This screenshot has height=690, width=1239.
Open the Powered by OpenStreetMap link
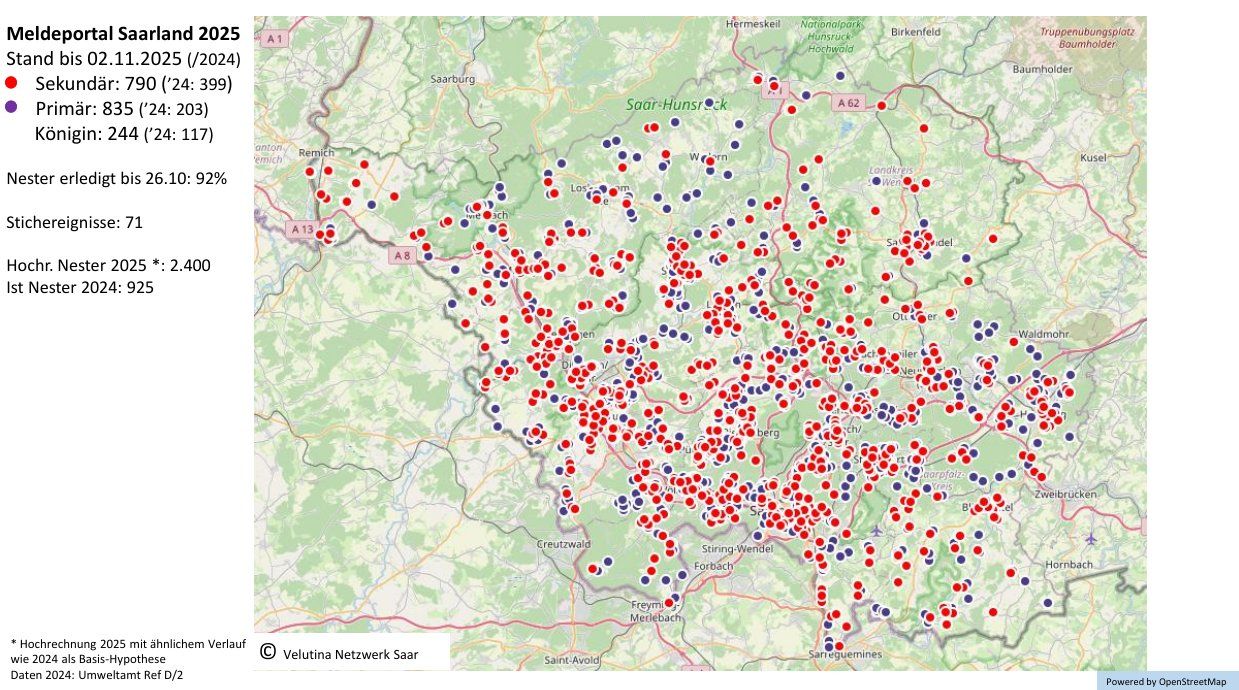pyautogui.click(x=1166, y=681)
